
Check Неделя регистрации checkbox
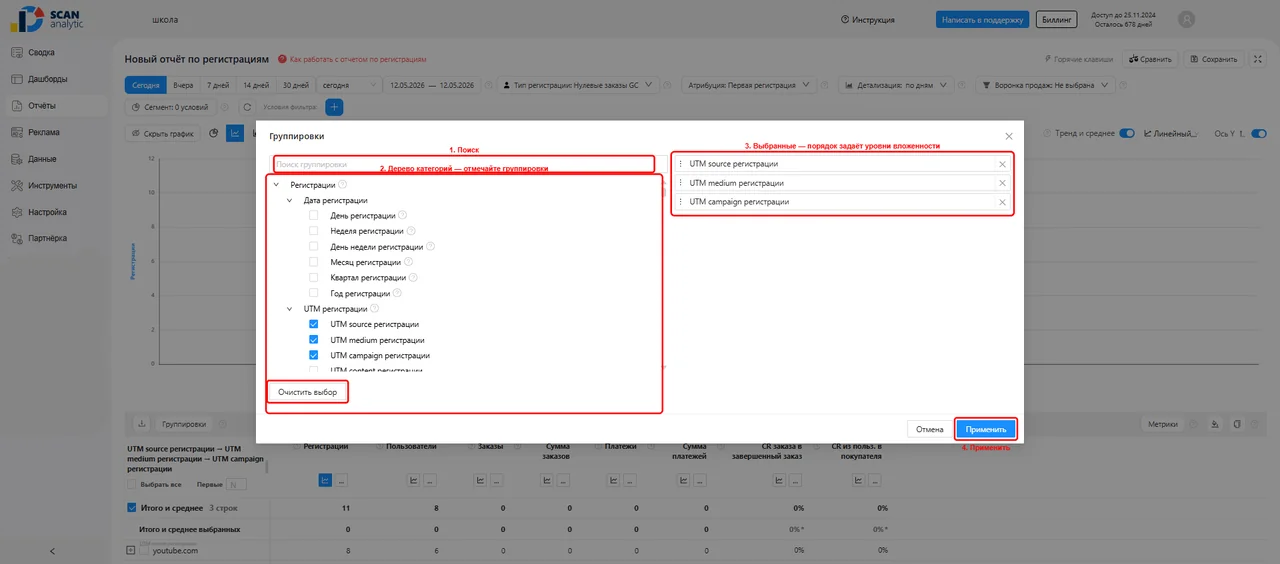pyautogui.click(x=314, y=231)
